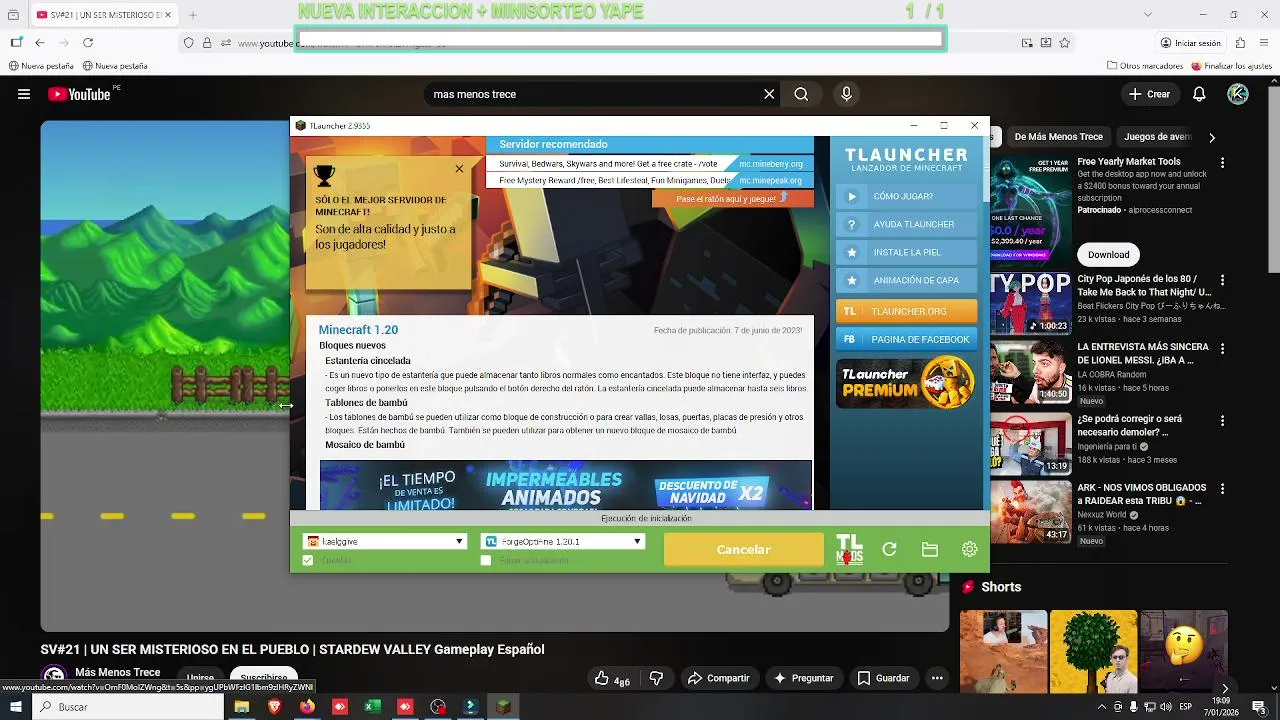Open Windows Start menu
Viewport: 1280px width, 720px height.
tap(15, 707)
